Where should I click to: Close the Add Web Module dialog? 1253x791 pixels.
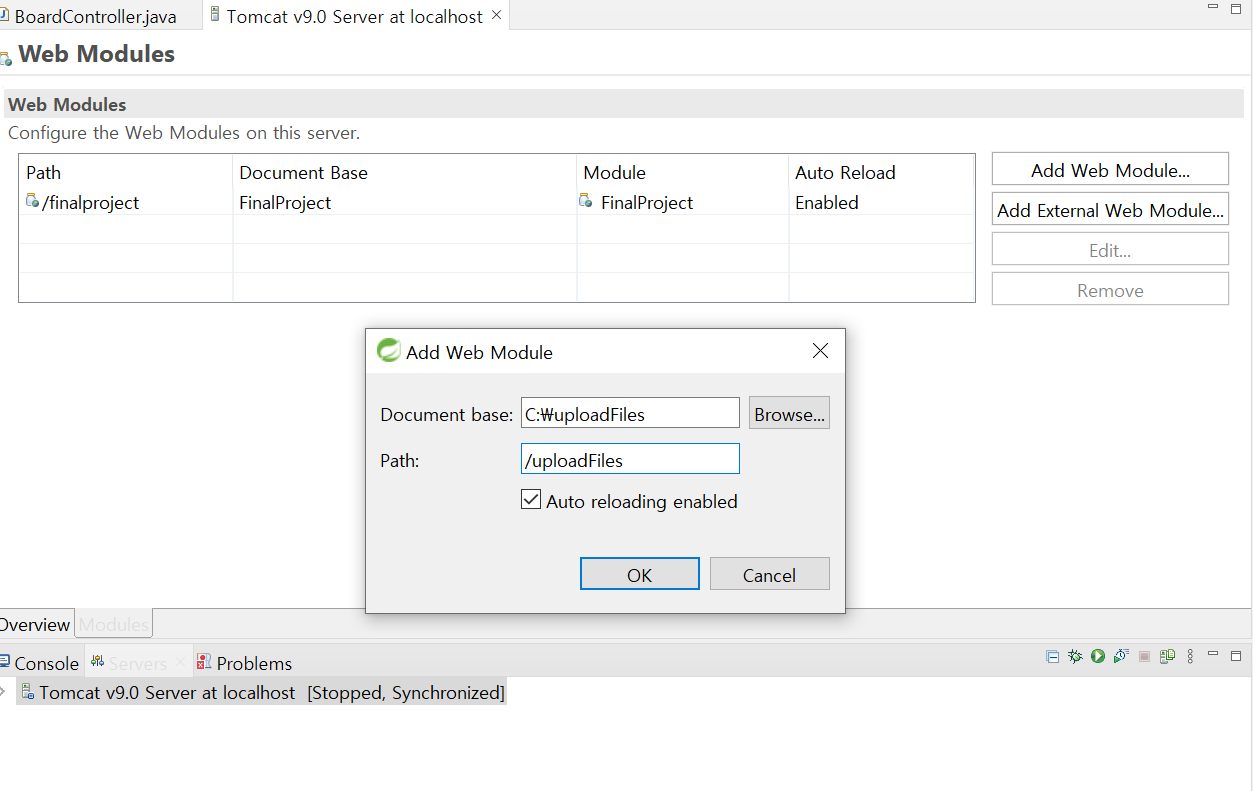click(820, 351)
